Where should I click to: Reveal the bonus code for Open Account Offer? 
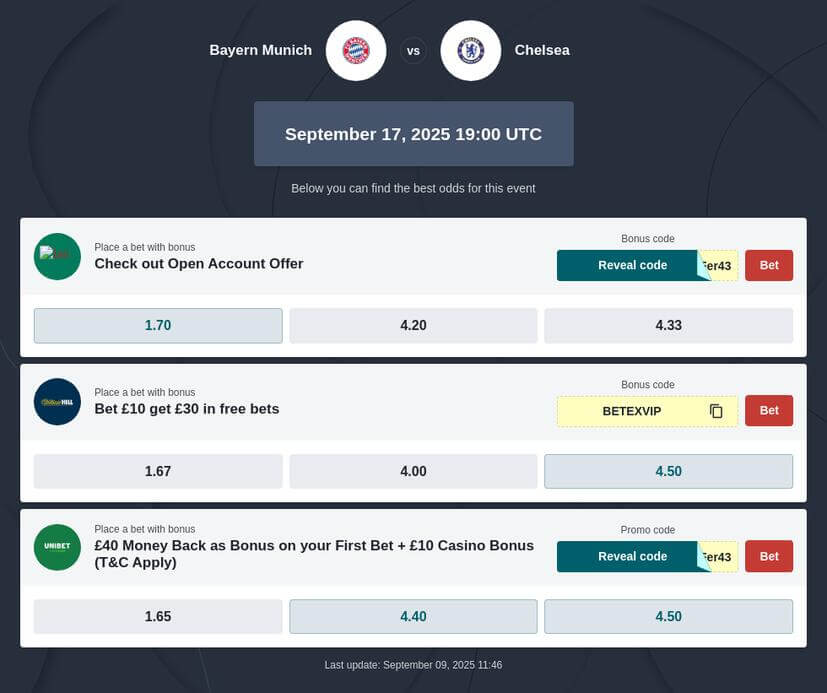click(632, 265)
